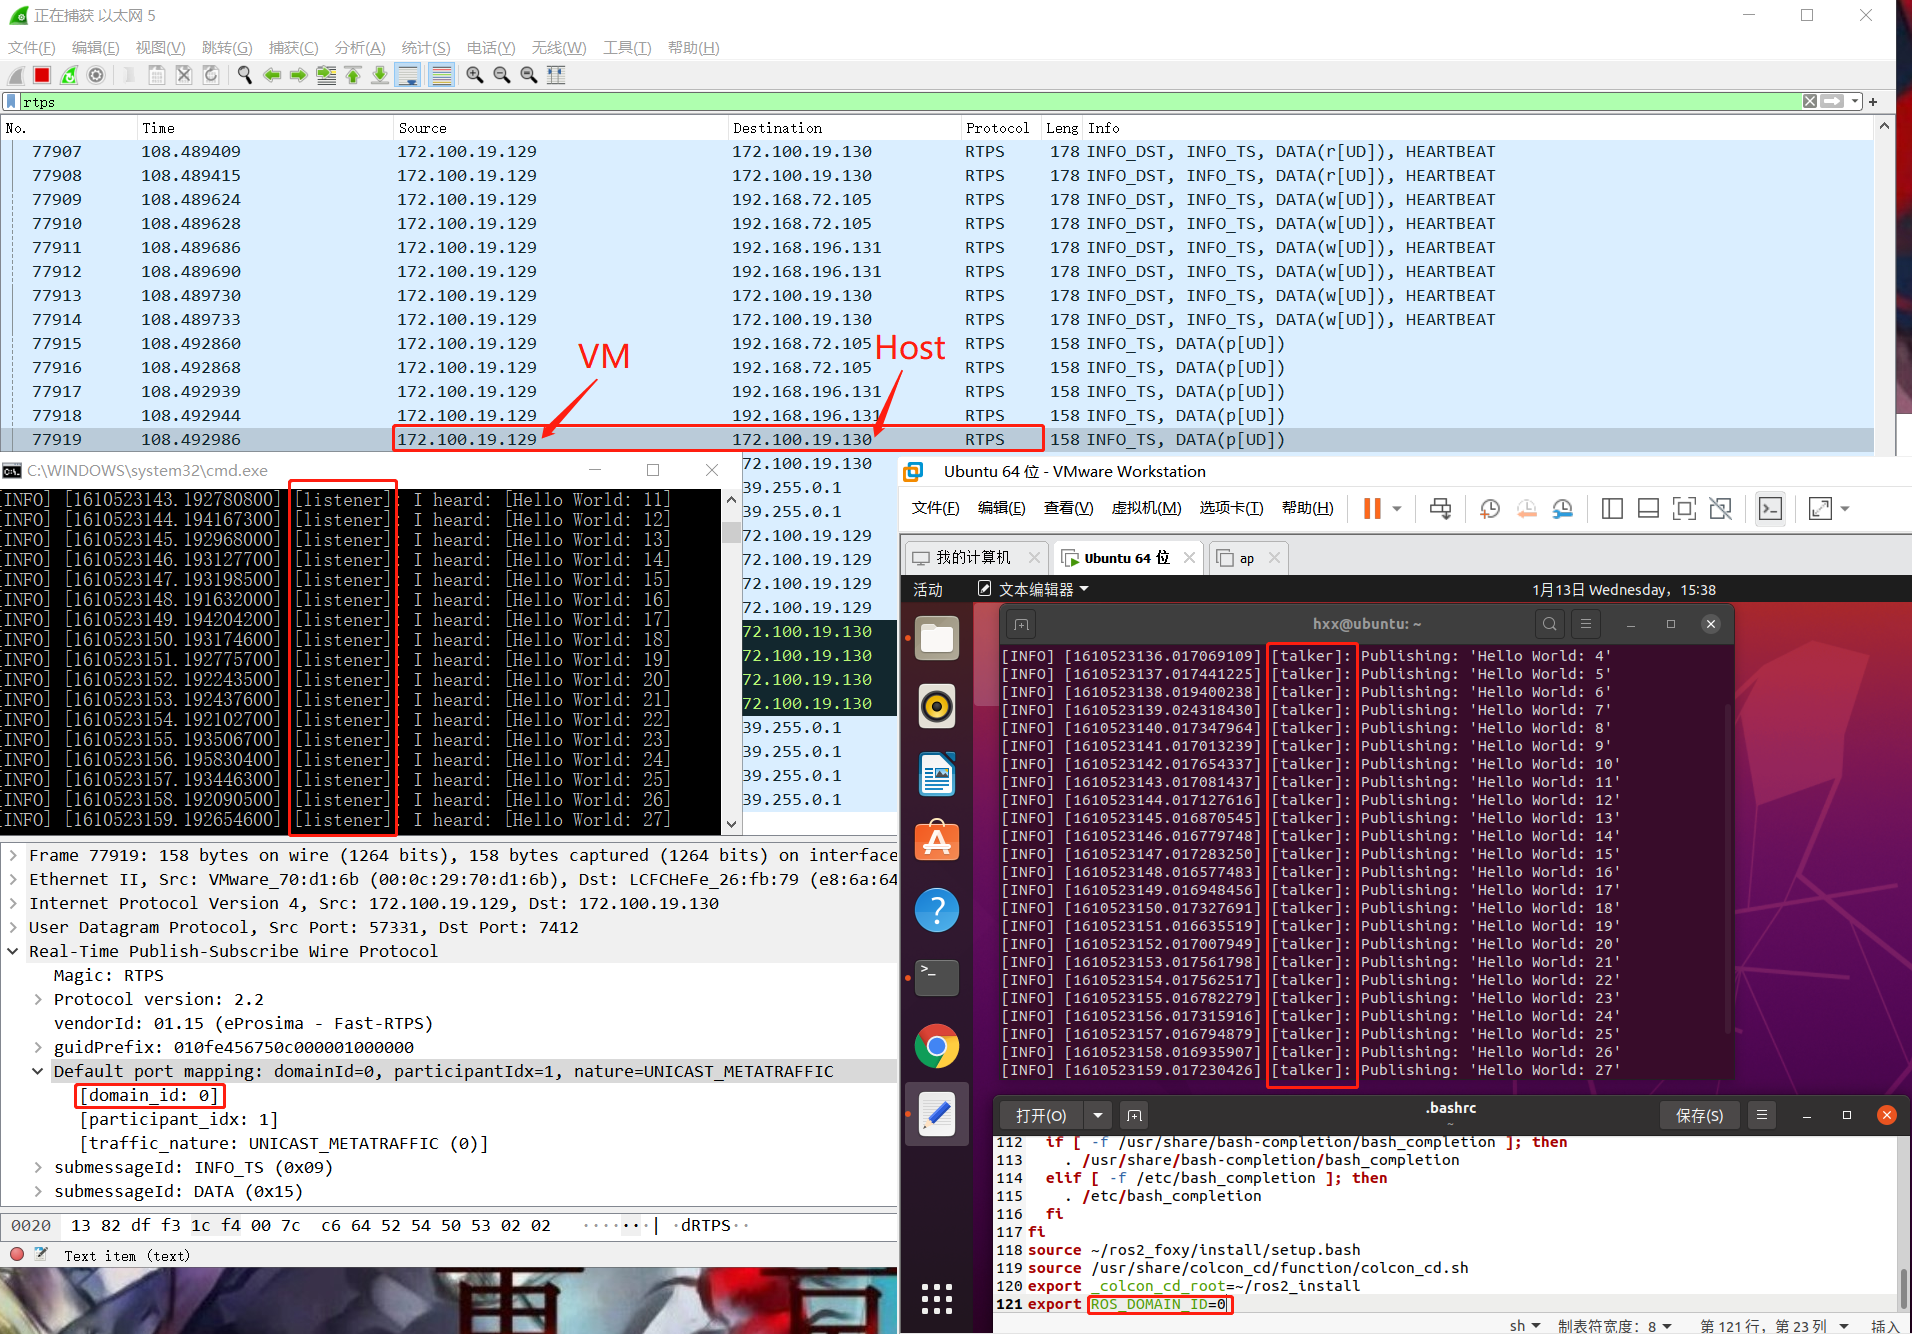Open the Ubuntu terminal from the dock
This screenshot has width=1912, height=1334.
click(937, 978)
